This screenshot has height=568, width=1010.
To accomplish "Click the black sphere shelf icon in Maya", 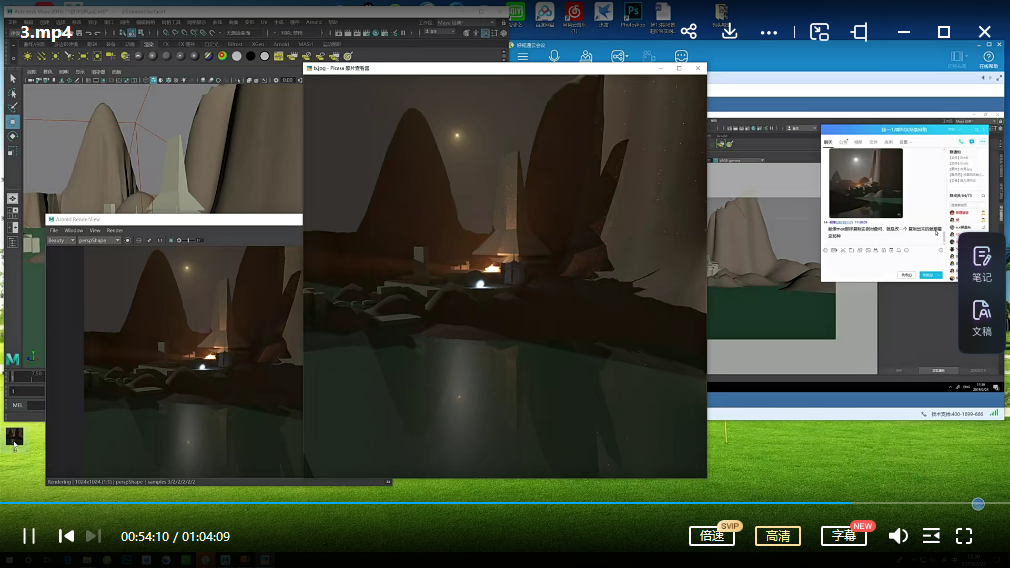I will [251, 57].
